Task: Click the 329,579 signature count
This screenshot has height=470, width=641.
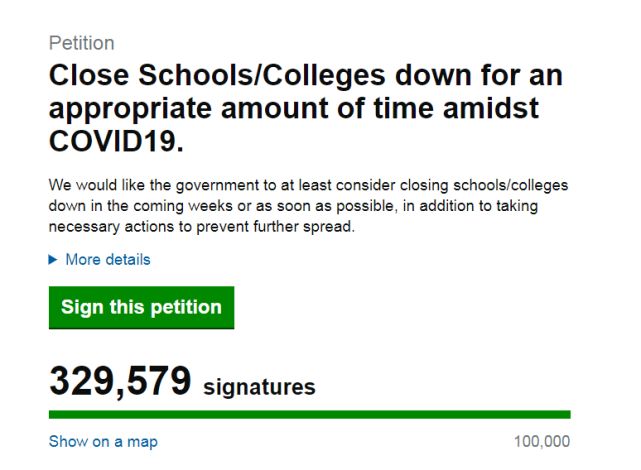Action: pos(120,382)
